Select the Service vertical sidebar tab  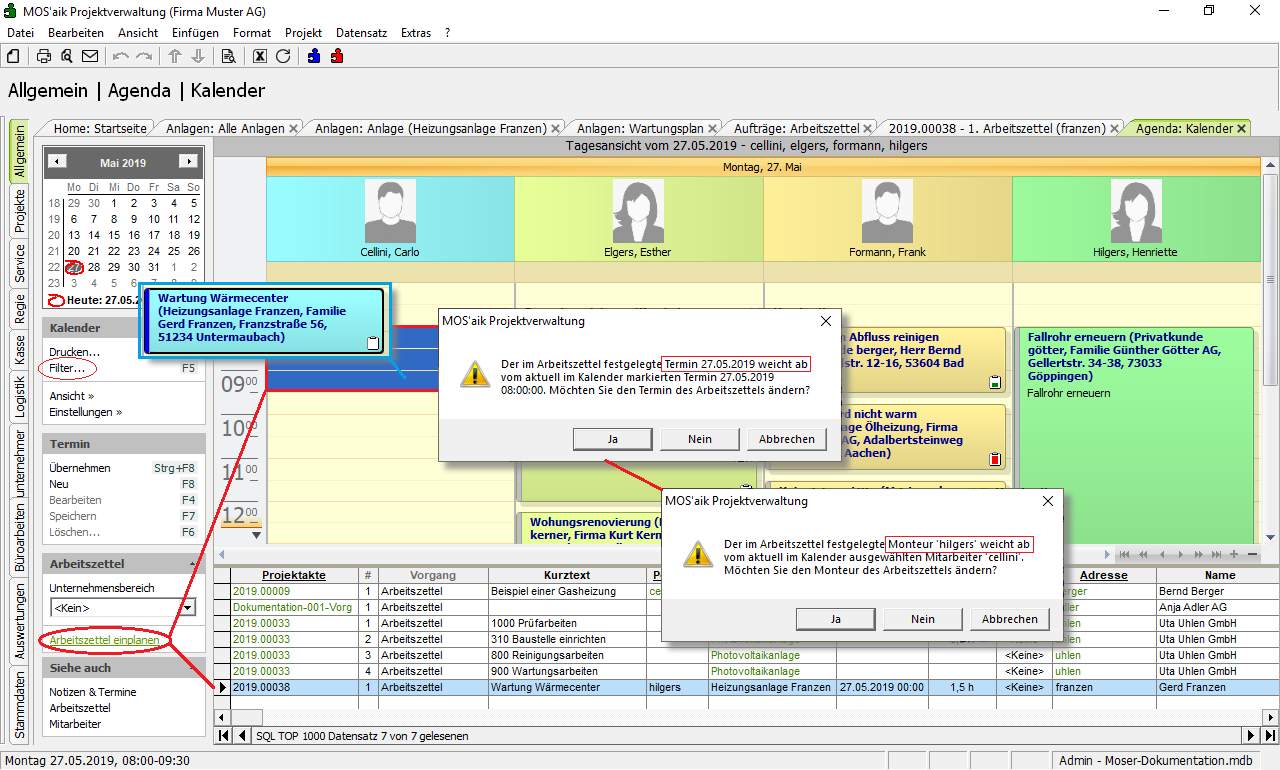point(19,264)
